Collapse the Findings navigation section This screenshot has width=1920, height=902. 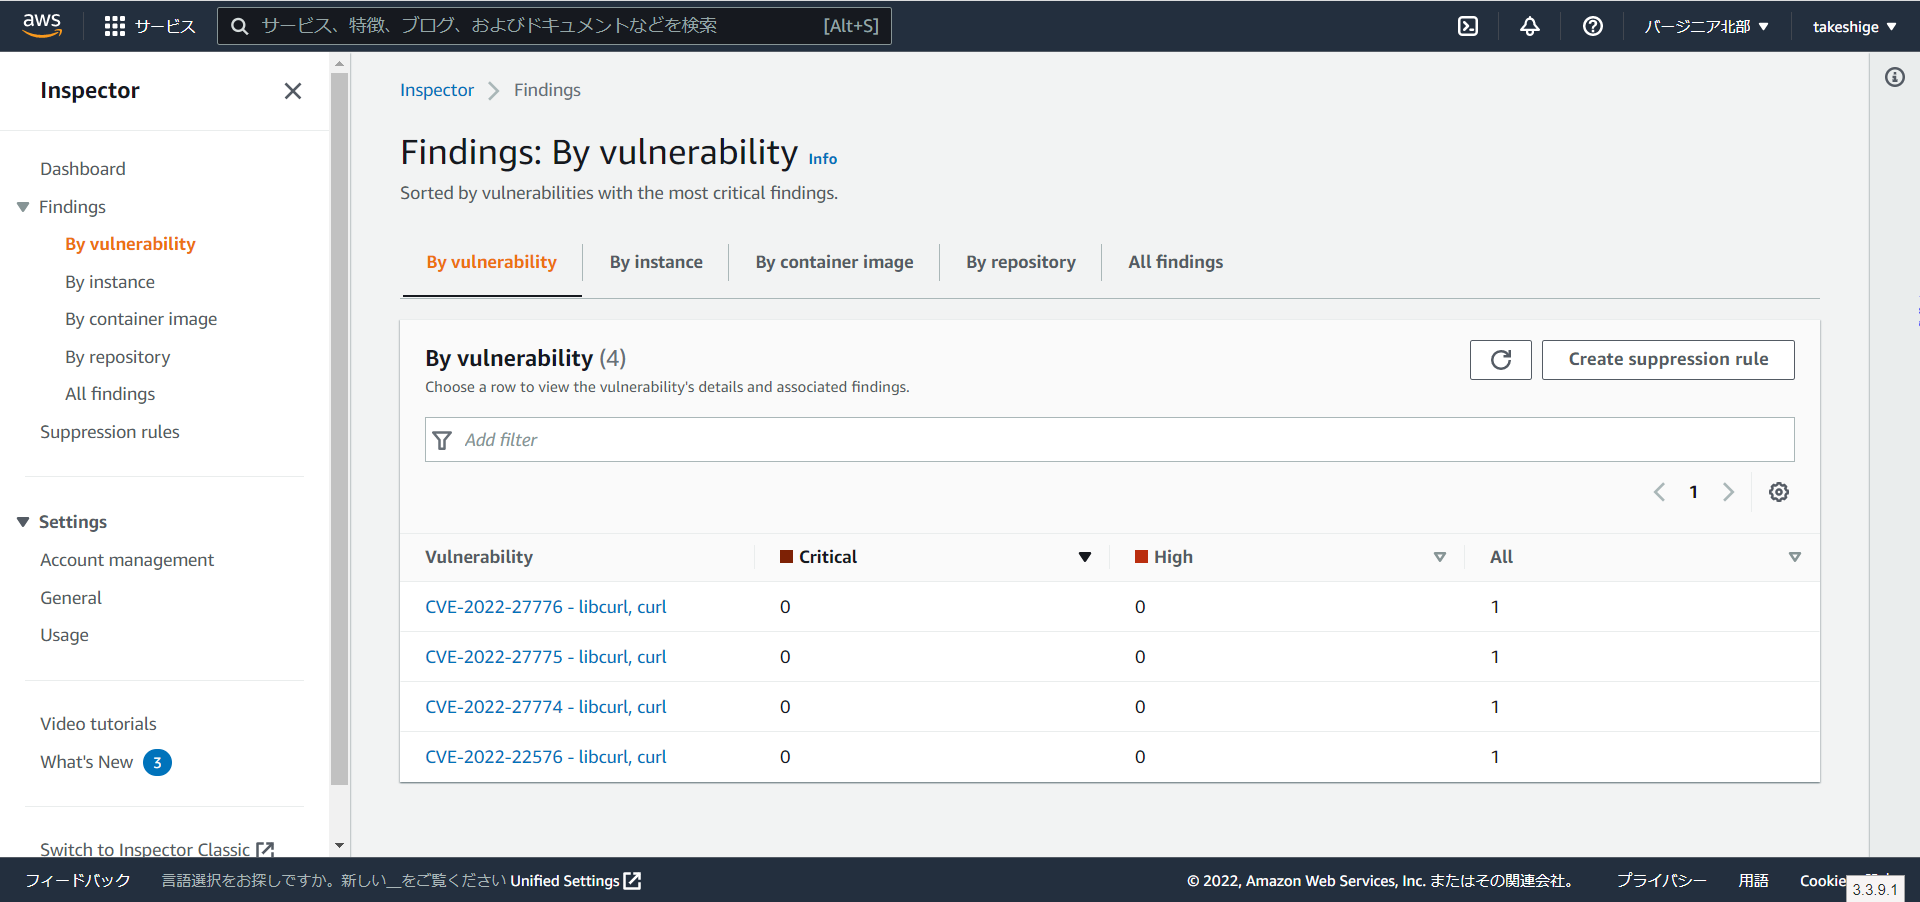[x=23, y=207]
